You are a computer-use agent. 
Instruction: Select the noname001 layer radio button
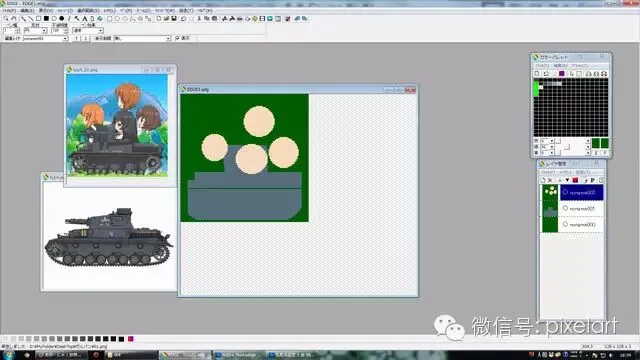tap(565, 208)
